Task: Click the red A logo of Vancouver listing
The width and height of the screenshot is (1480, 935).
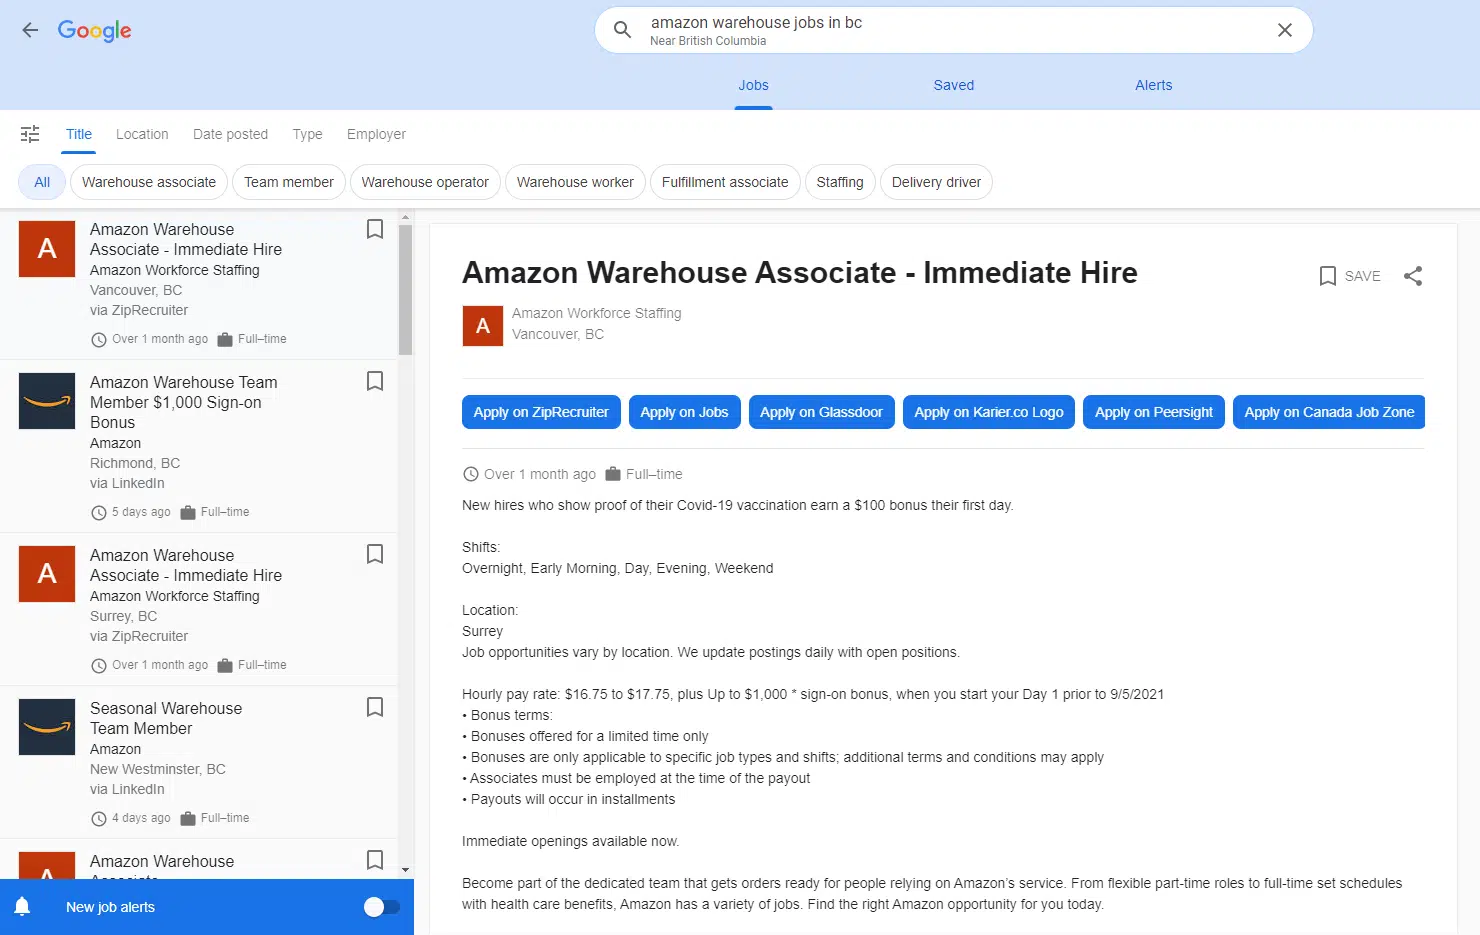Action: [x=47, y=249]
